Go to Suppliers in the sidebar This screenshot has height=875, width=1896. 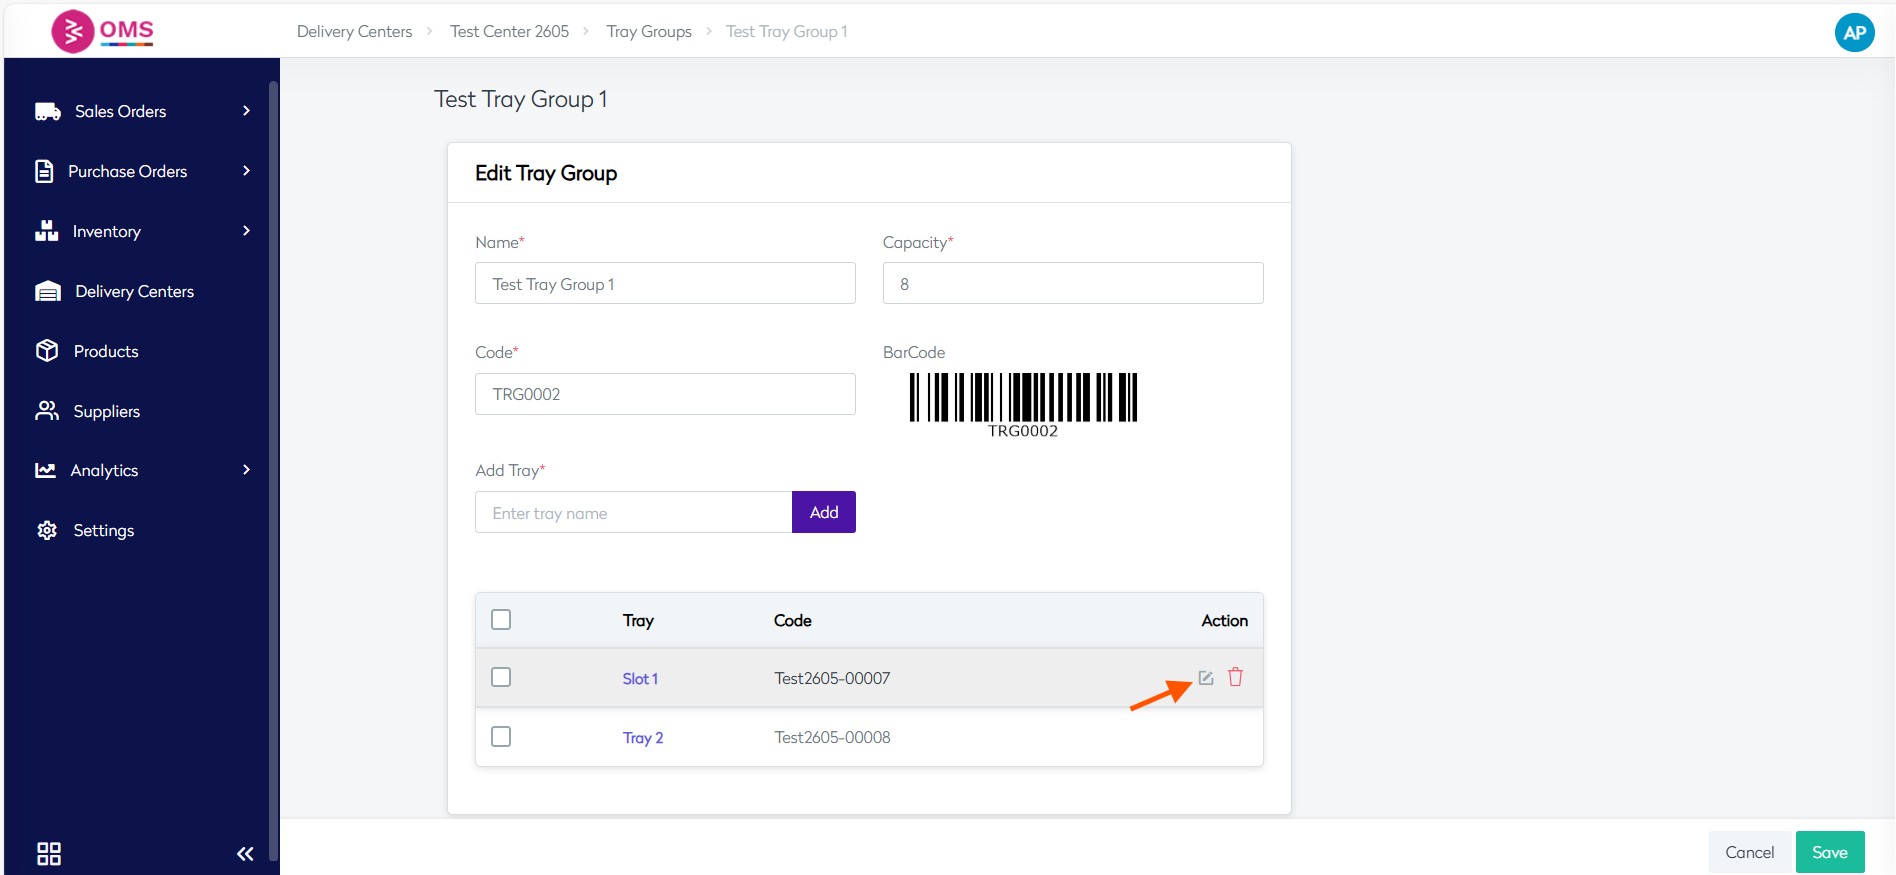106,411
